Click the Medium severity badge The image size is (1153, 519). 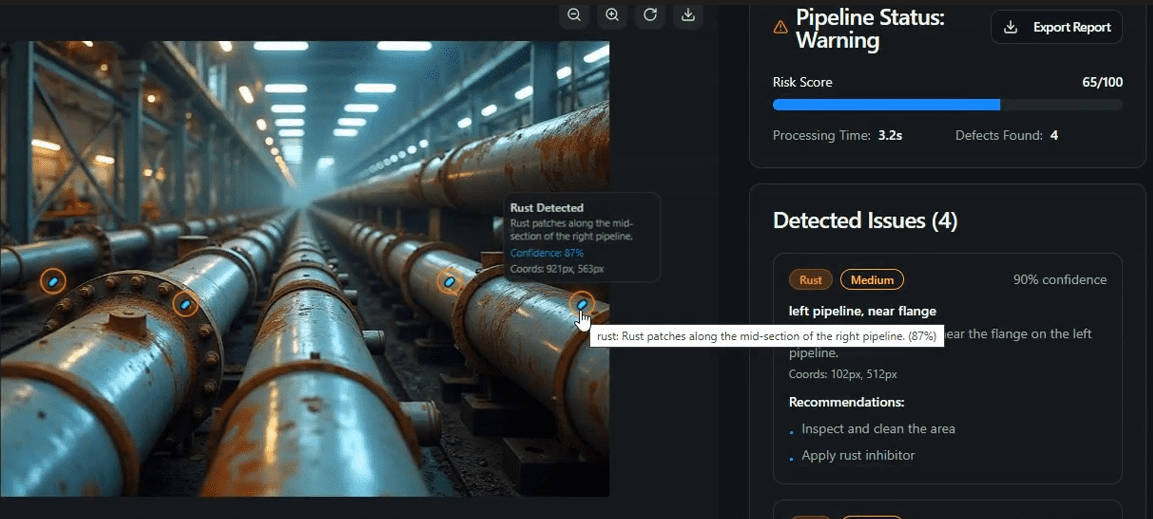tap(872, 280)
